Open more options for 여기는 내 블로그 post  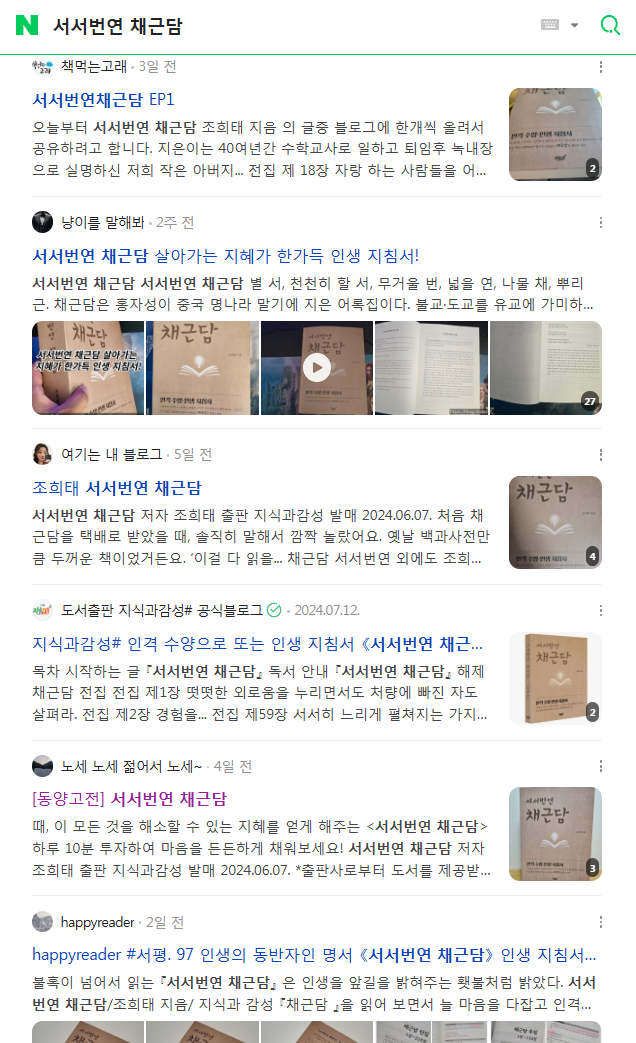click(x=601, y=455)
